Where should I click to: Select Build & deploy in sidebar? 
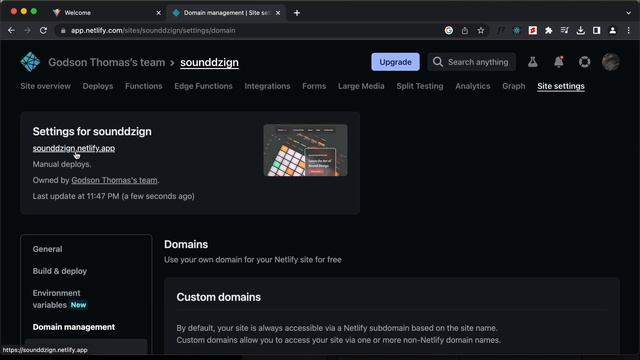60,271
